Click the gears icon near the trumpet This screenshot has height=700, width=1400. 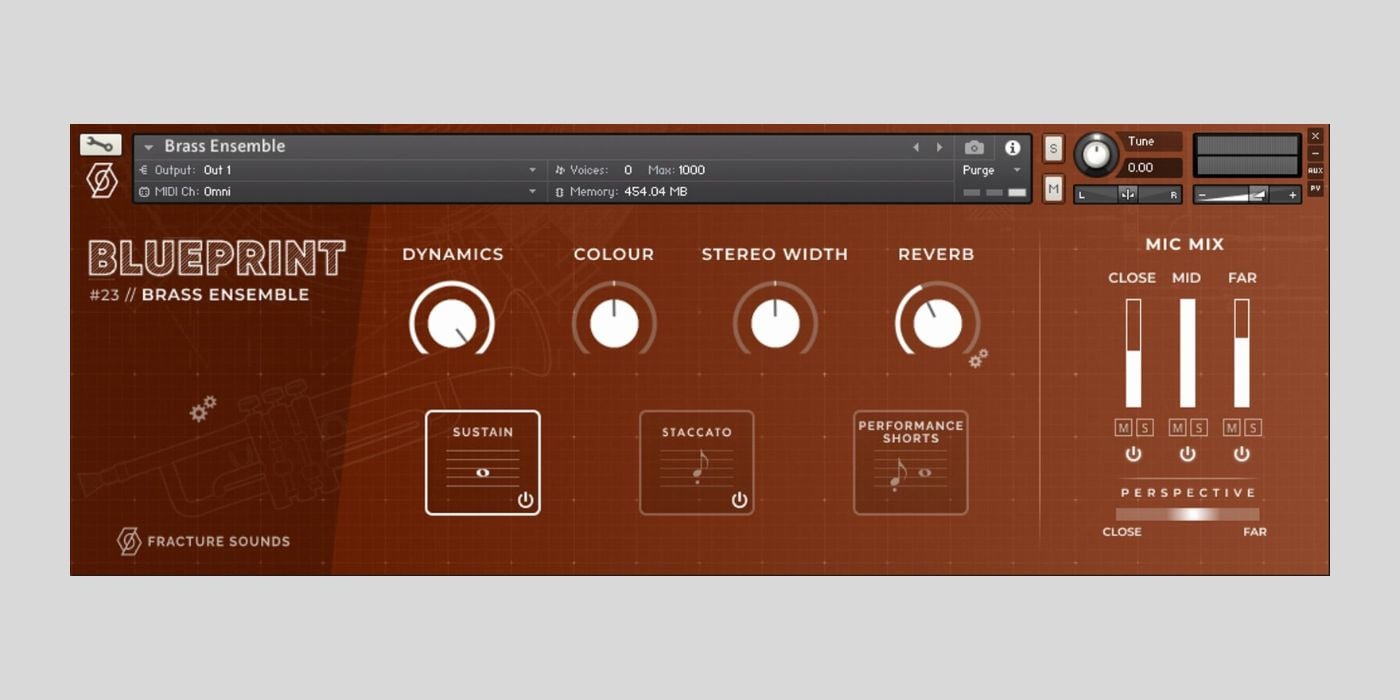tap(203, 408)
